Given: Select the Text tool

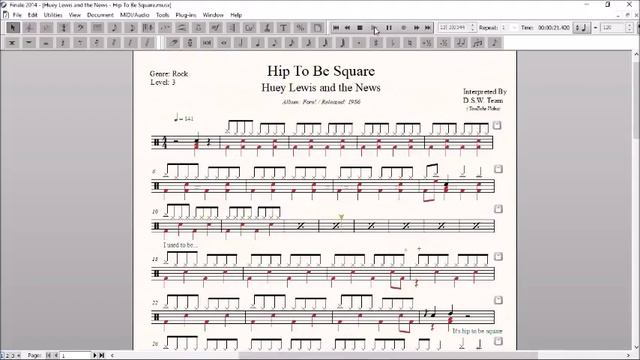Looking at the screenshot, I should click(283, 28).
